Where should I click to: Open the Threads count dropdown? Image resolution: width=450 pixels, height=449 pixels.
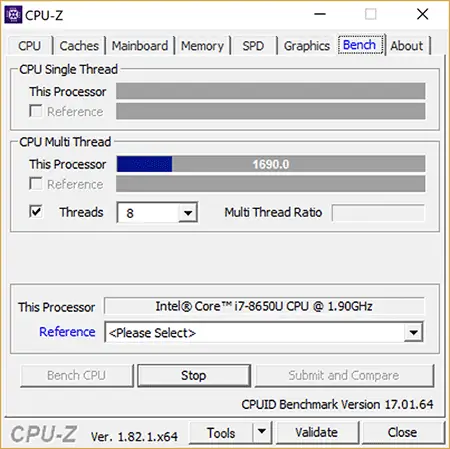[x=188, y=213]
